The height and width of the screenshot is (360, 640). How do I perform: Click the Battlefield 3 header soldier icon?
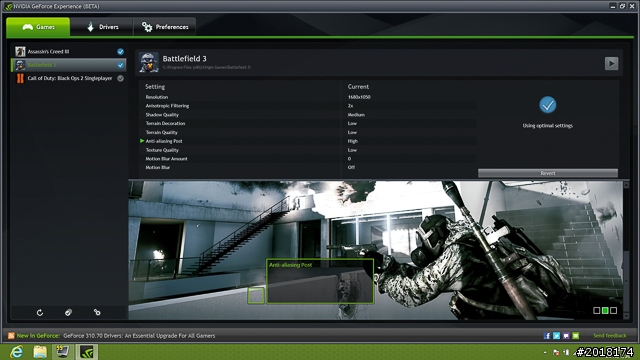pos(148,62)
